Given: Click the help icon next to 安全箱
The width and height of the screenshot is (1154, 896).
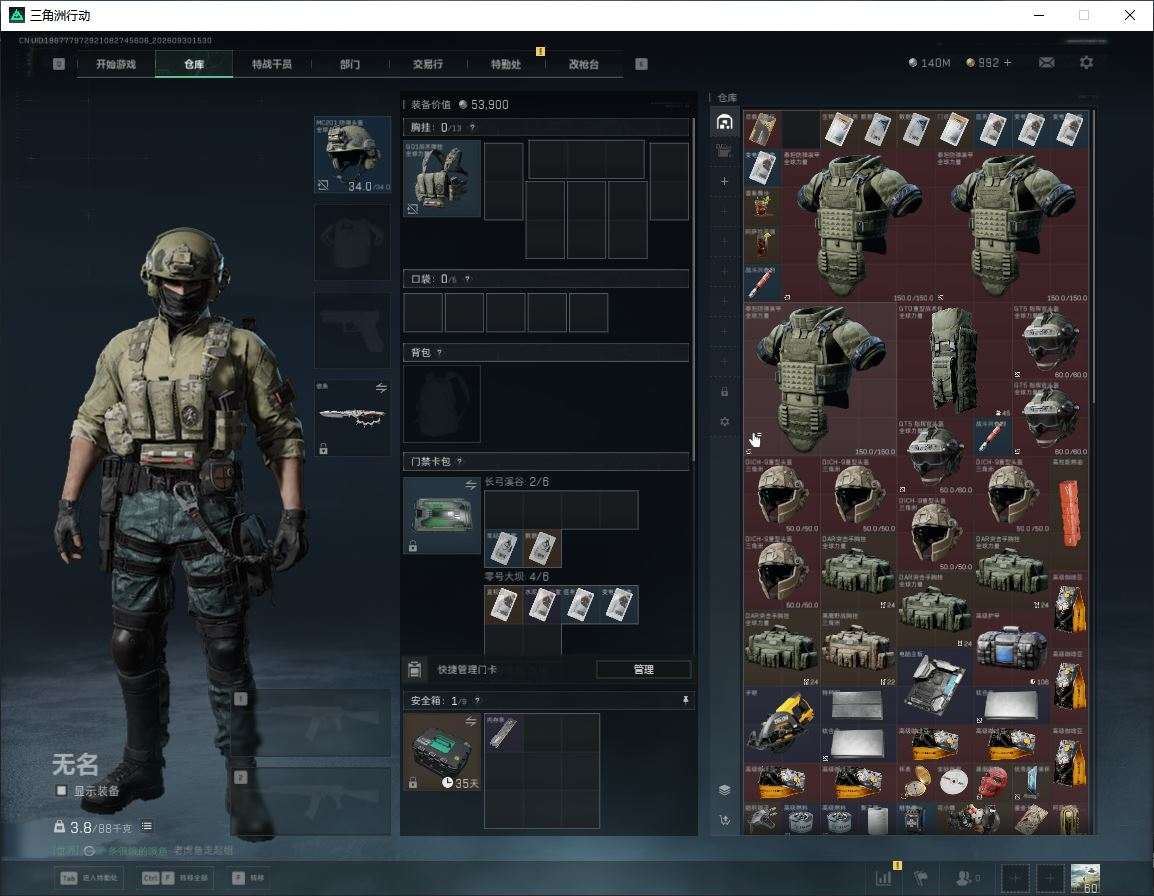Looking at the screenshot, I should (x=477, y=701).
